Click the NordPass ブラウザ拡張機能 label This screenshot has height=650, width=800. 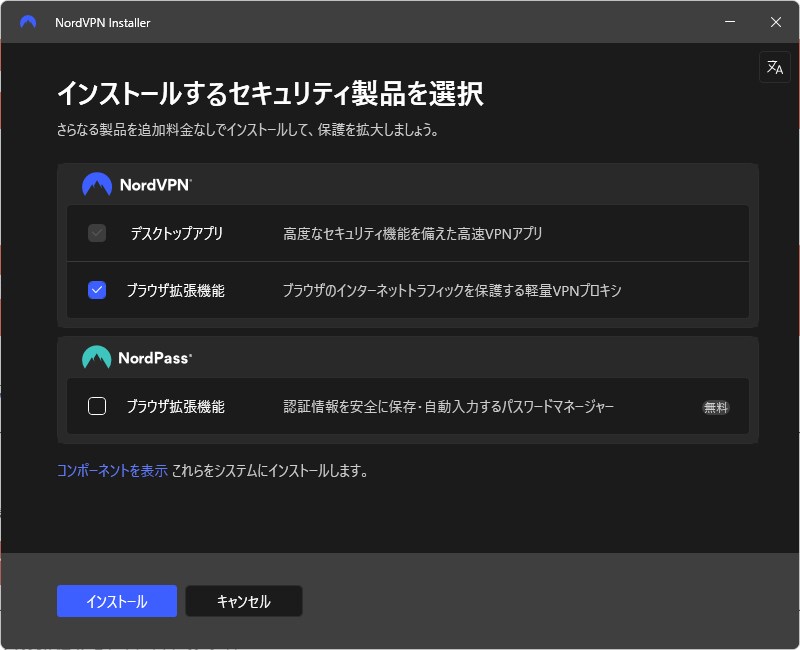pos(176,406)
